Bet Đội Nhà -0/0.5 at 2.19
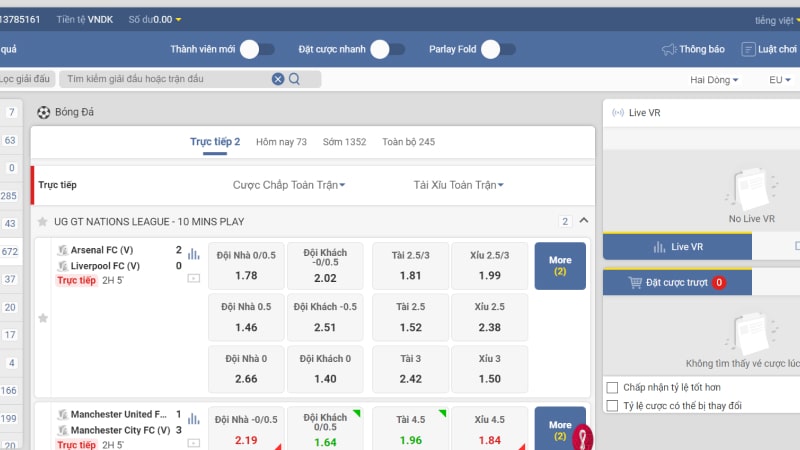This screenshot has width=800, height=450. [246, 429]
